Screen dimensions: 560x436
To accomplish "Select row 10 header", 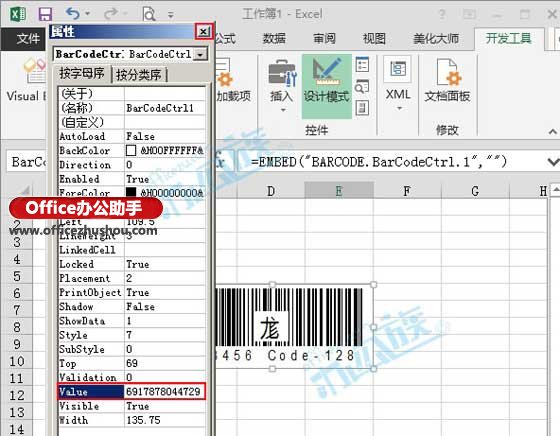I will pyautogui.click(x=17, y=361).
